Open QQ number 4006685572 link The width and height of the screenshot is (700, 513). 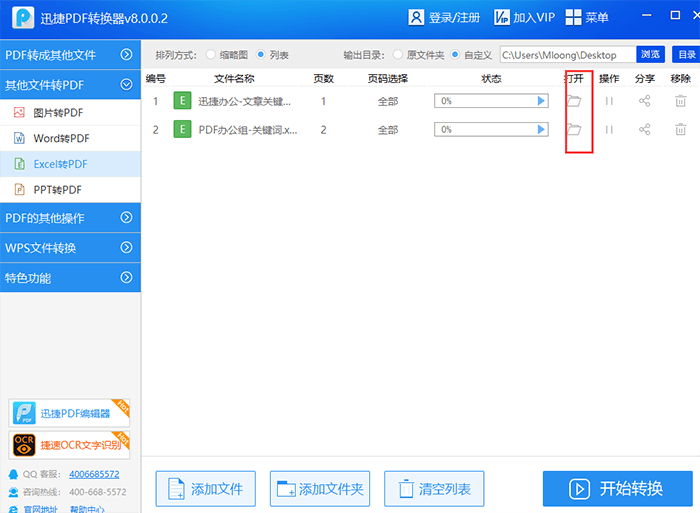coord(94,474)
